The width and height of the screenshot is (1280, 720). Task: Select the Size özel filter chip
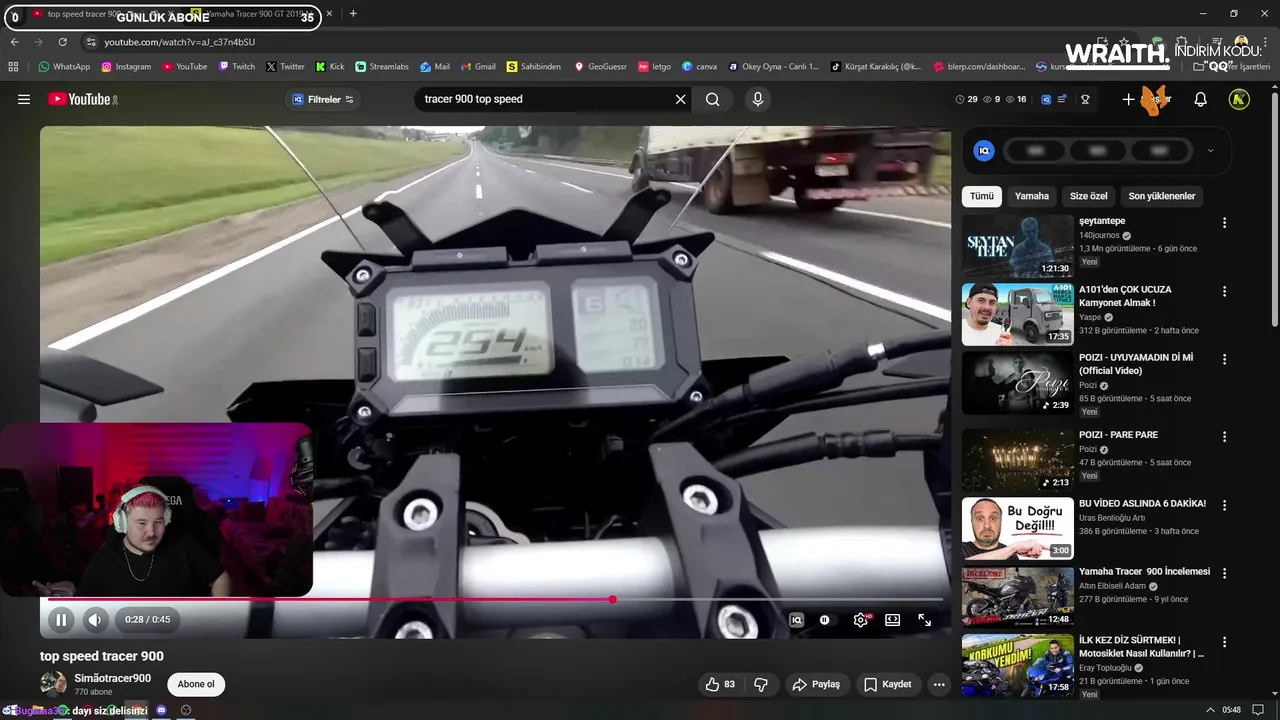pyautogui.click(x=1089, y=196)
